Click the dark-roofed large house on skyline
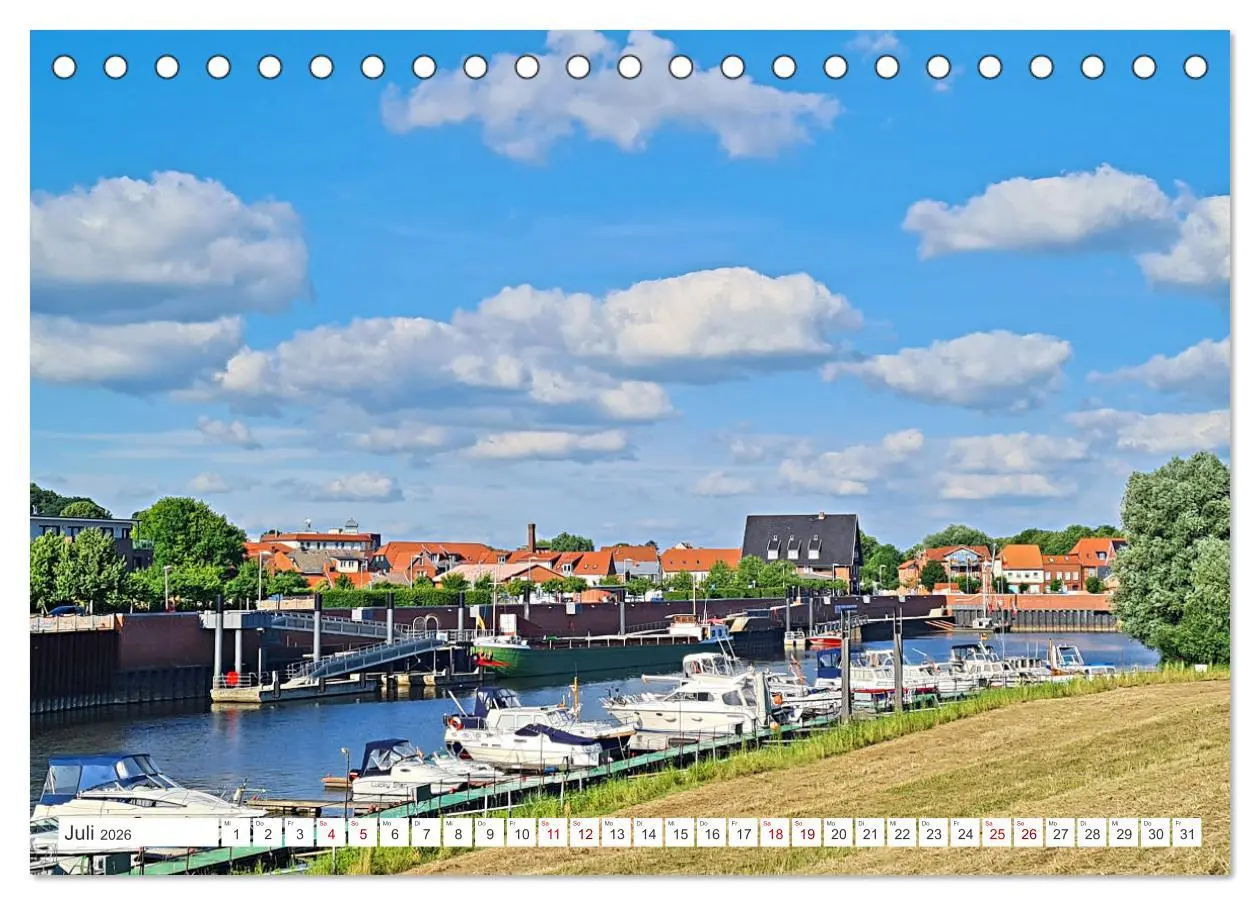 coord(802,546)
